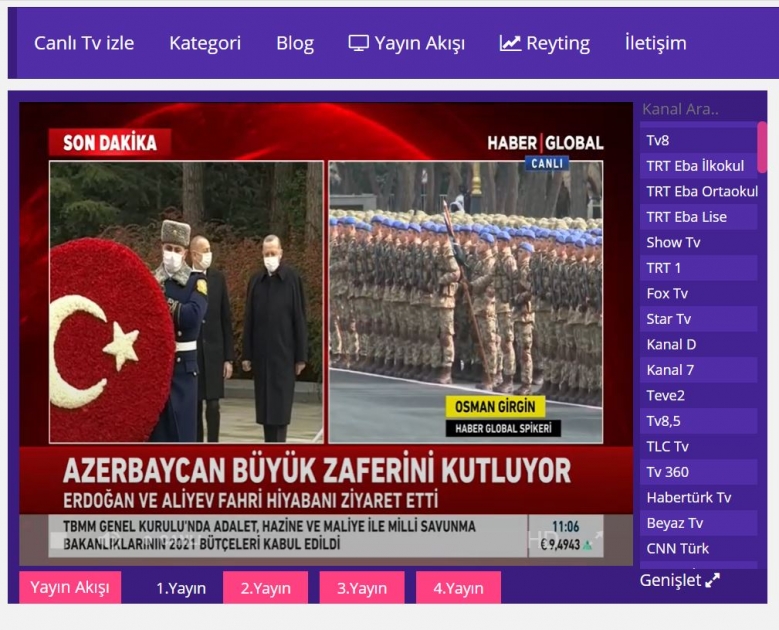
Task: Switch to Show Tv channel
Action: point(698,242)
